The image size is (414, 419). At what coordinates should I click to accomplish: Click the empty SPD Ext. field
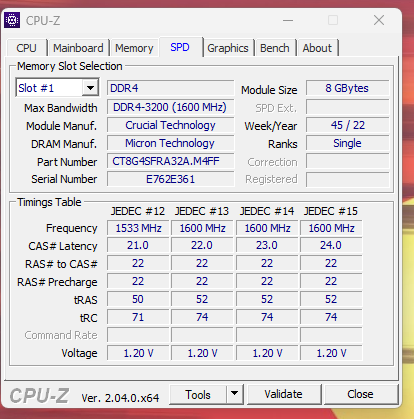click(x=348, y=107)
